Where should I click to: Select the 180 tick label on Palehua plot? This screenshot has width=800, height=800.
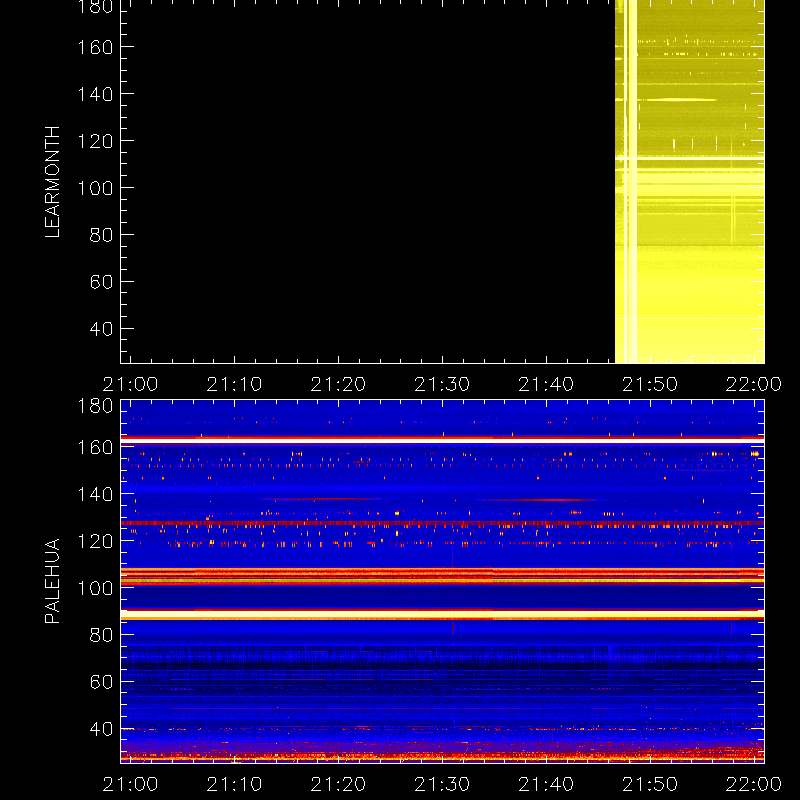[x=95, y=406]
